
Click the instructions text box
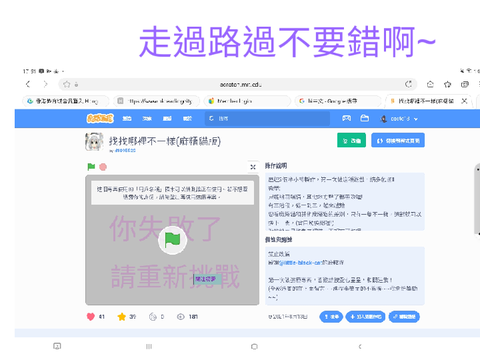point(345,201)
